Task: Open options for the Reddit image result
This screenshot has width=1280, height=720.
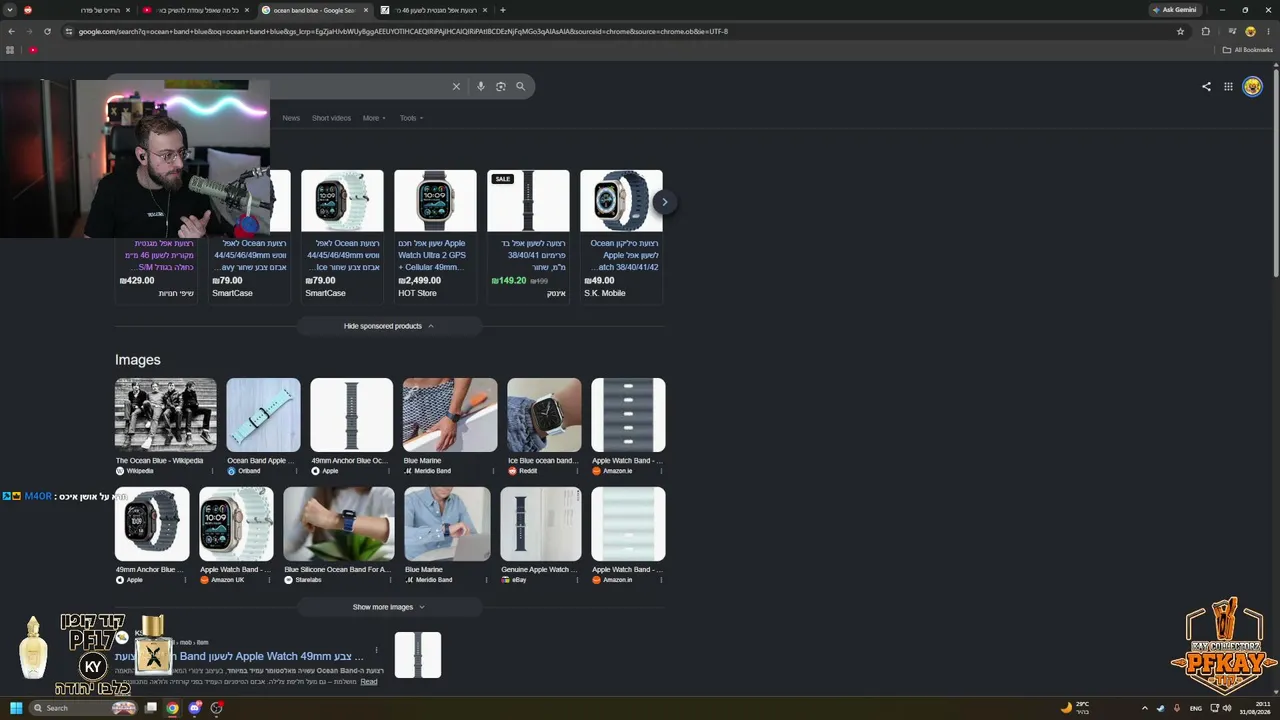Action: coord(576,471)
